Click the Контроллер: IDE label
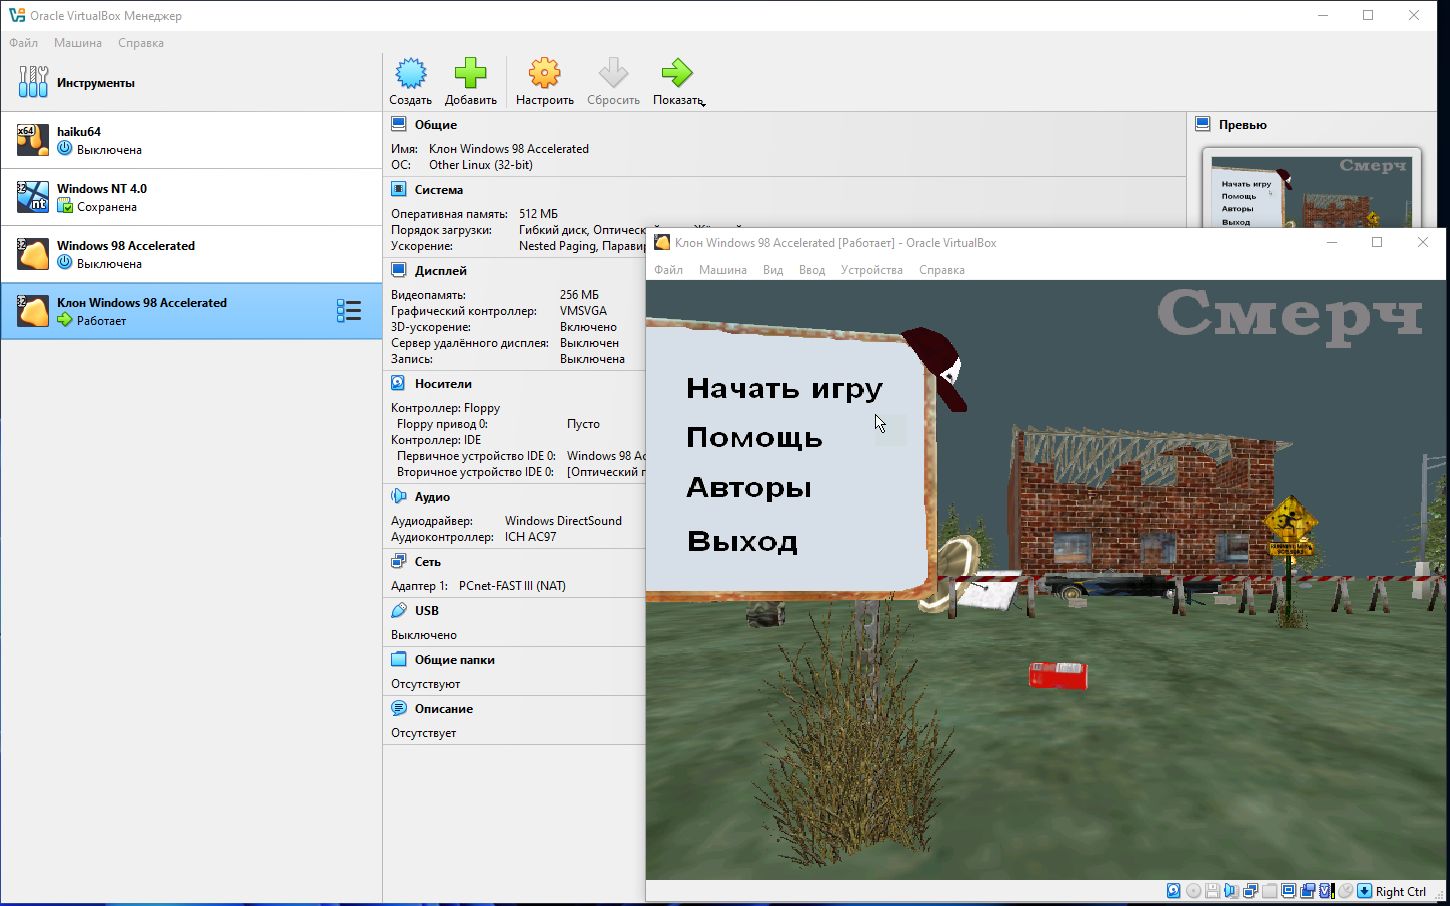This screenshot has width=1450, height=906. point(436,440)
